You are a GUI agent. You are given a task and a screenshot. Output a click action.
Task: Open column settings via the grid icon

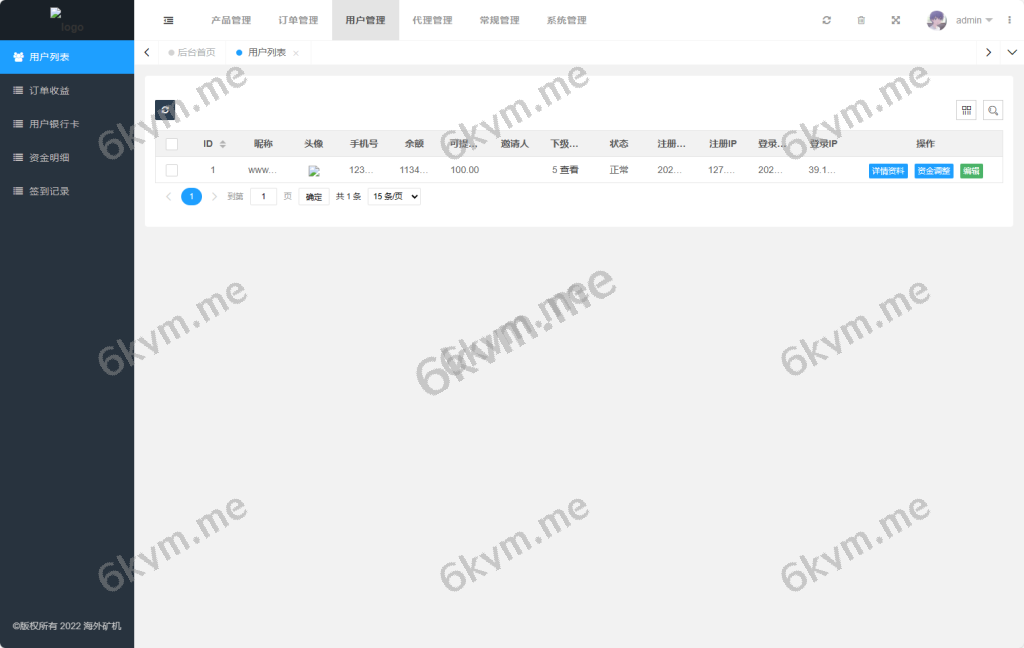pos(965,110)
